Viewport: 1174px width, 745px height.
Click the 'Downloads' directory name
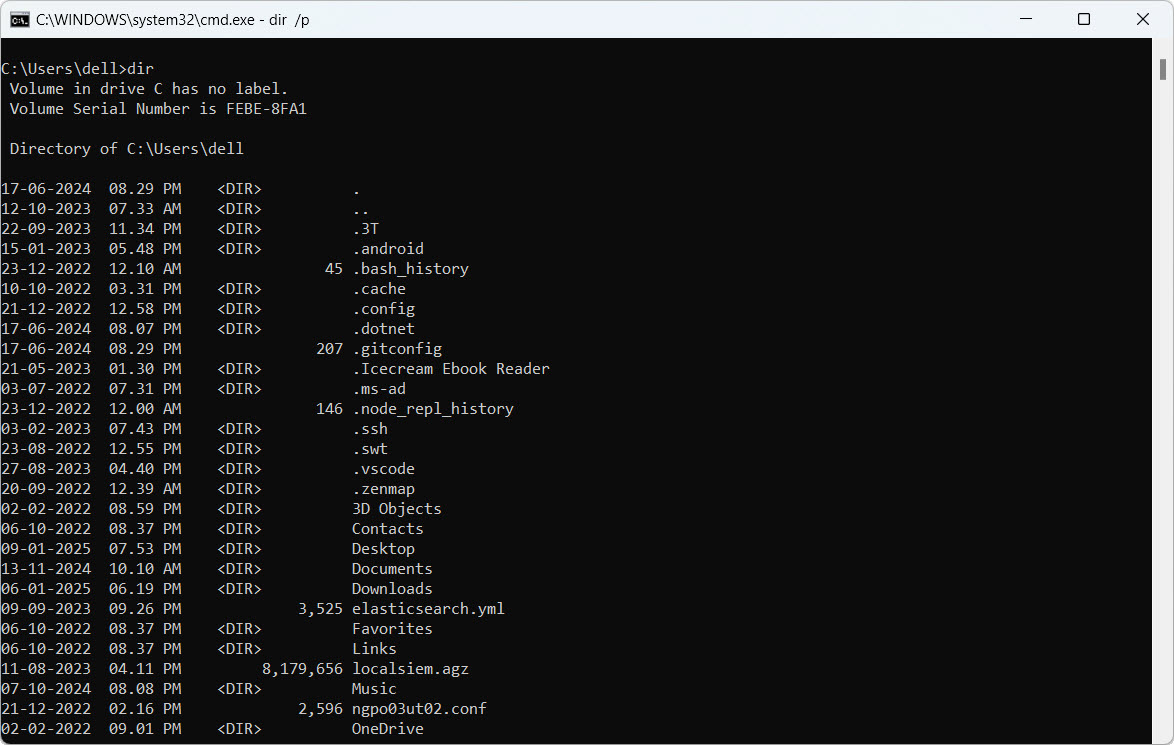[392, 589]
